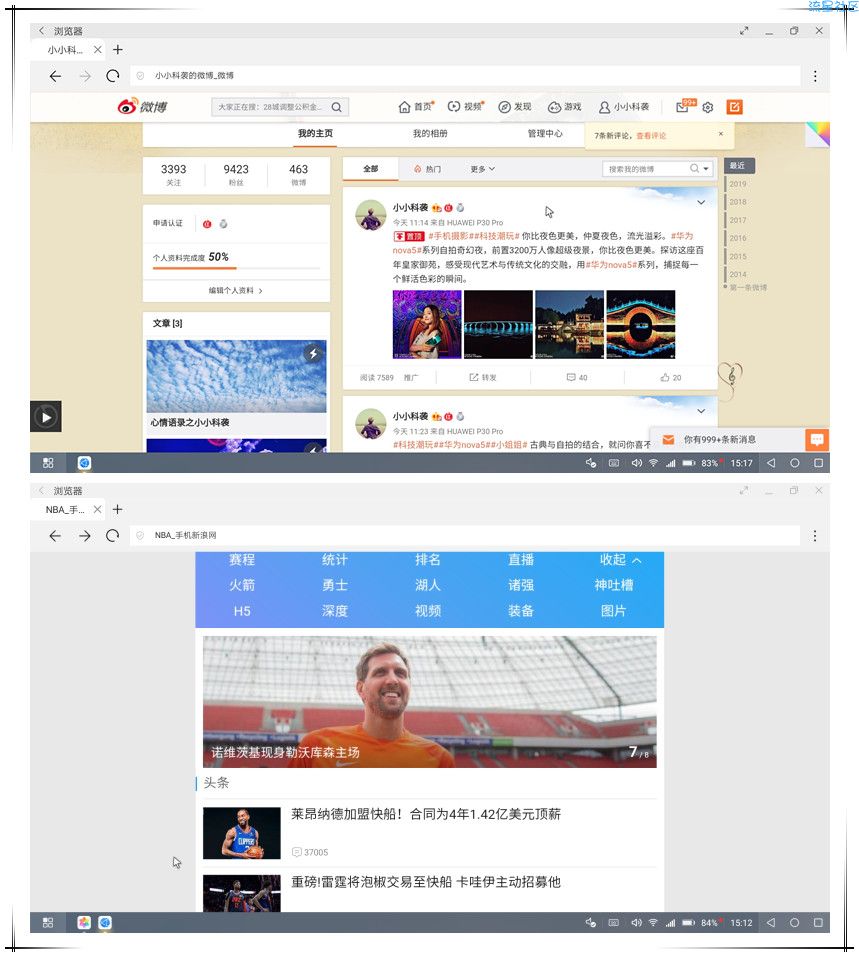Click 编辑个人资料 link

click(236, 291)
